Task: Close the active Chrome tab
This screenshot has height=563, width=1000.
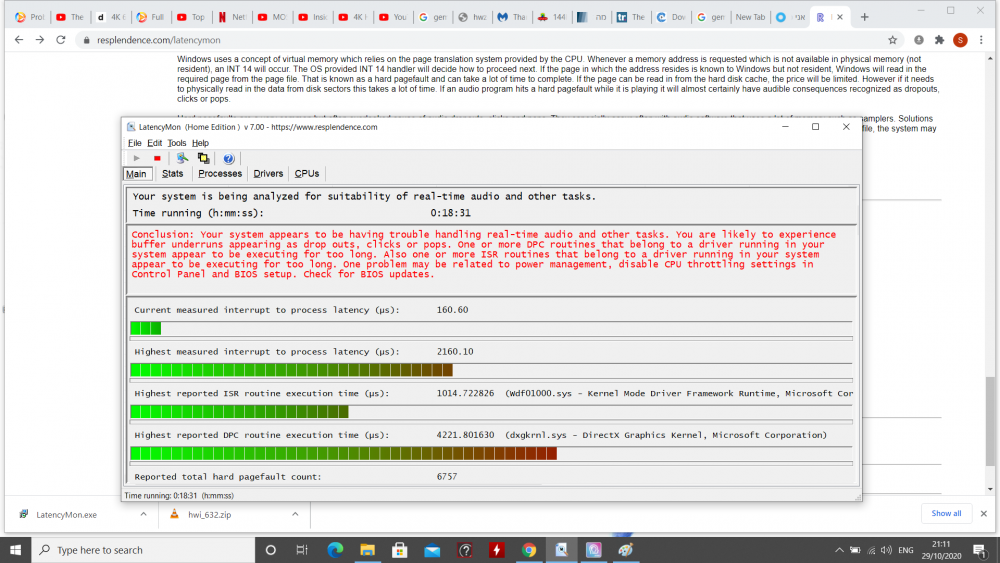Action: pos(840,17)
